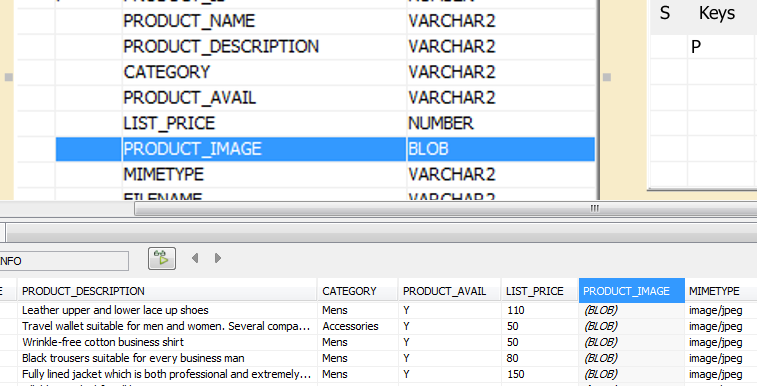Sort by LIST_PRICE column header

(540, 291)
